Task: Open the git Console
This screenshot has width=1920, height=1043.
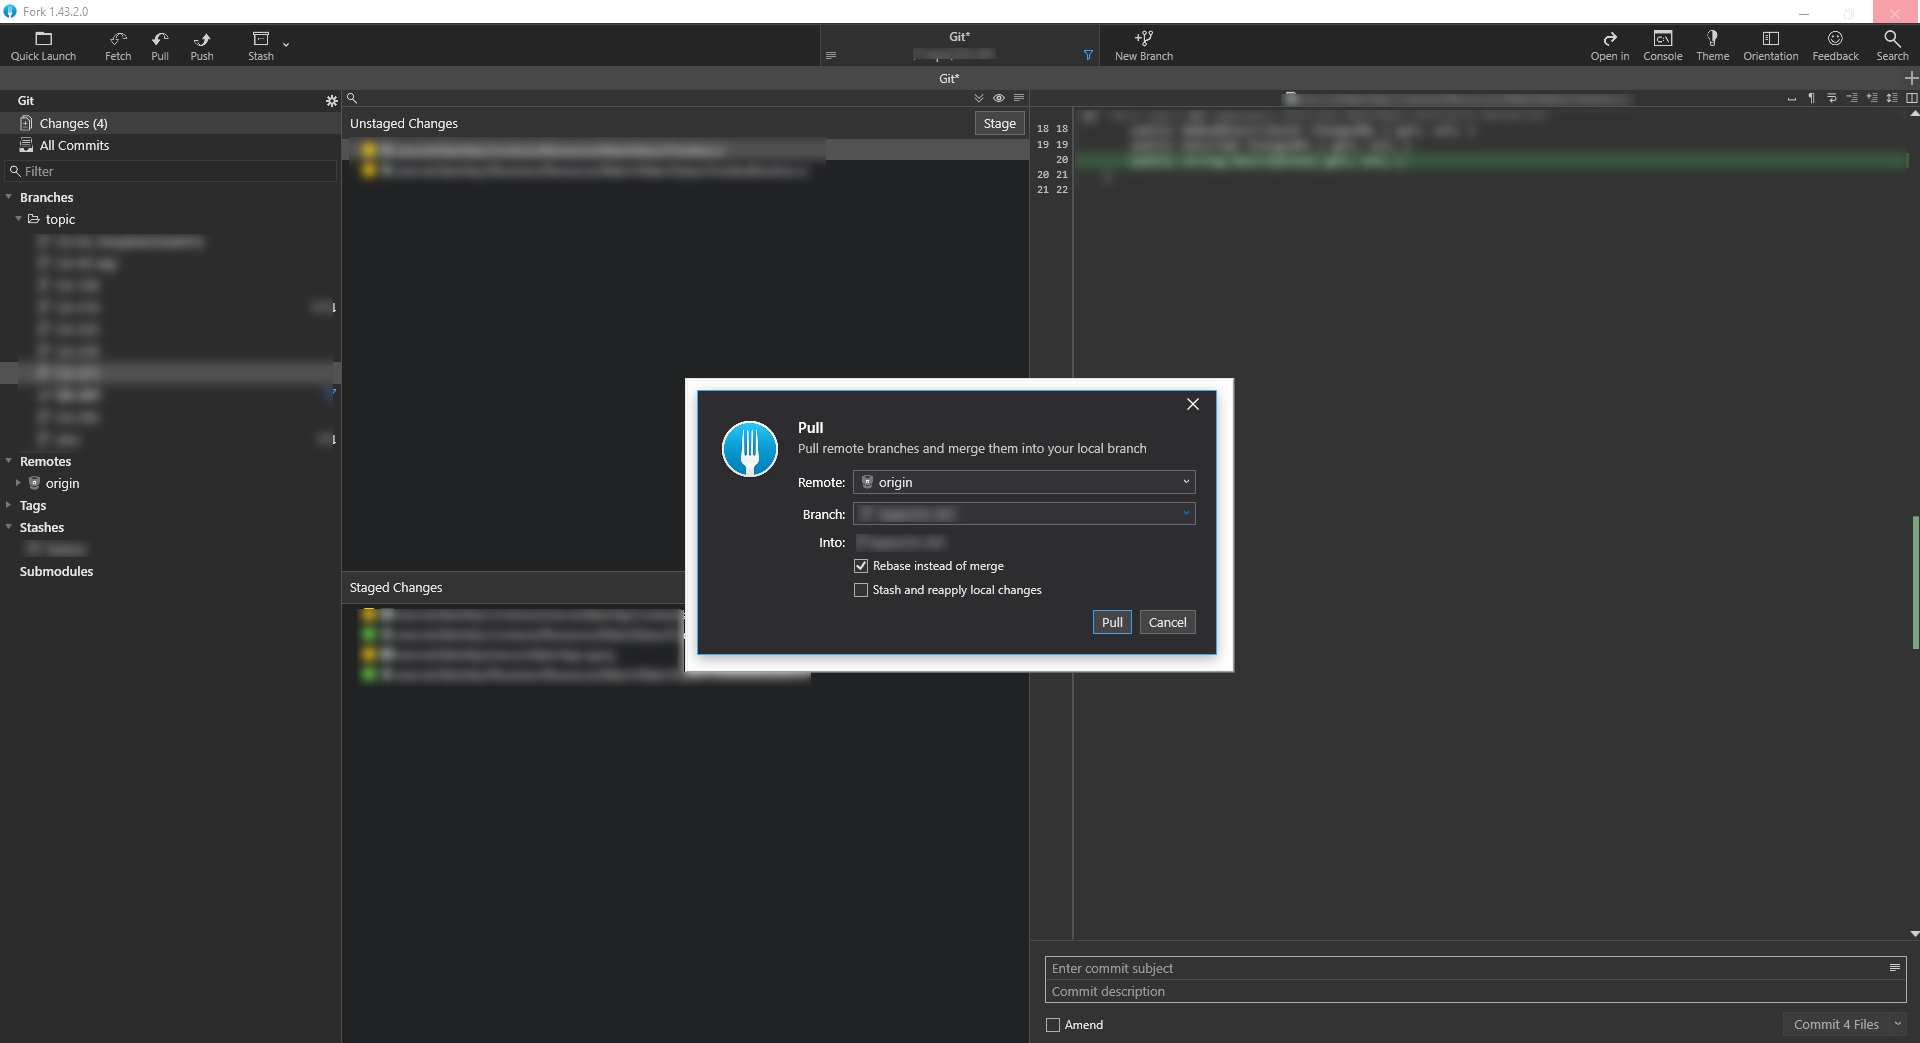Action: 1661,45
